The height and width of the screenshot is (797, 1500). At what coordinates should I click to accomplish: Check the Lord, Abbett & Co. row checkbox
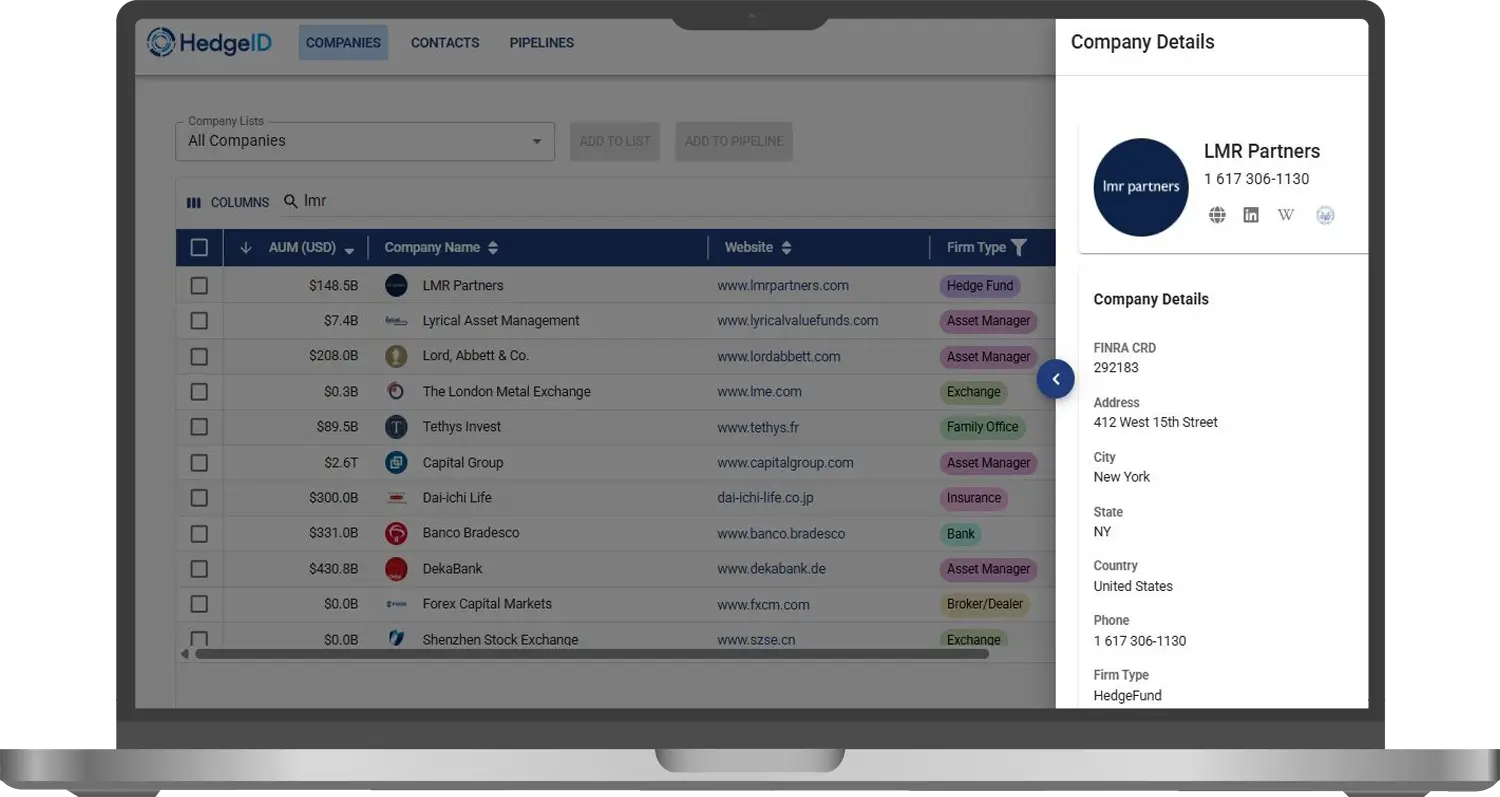click(199, 356)
